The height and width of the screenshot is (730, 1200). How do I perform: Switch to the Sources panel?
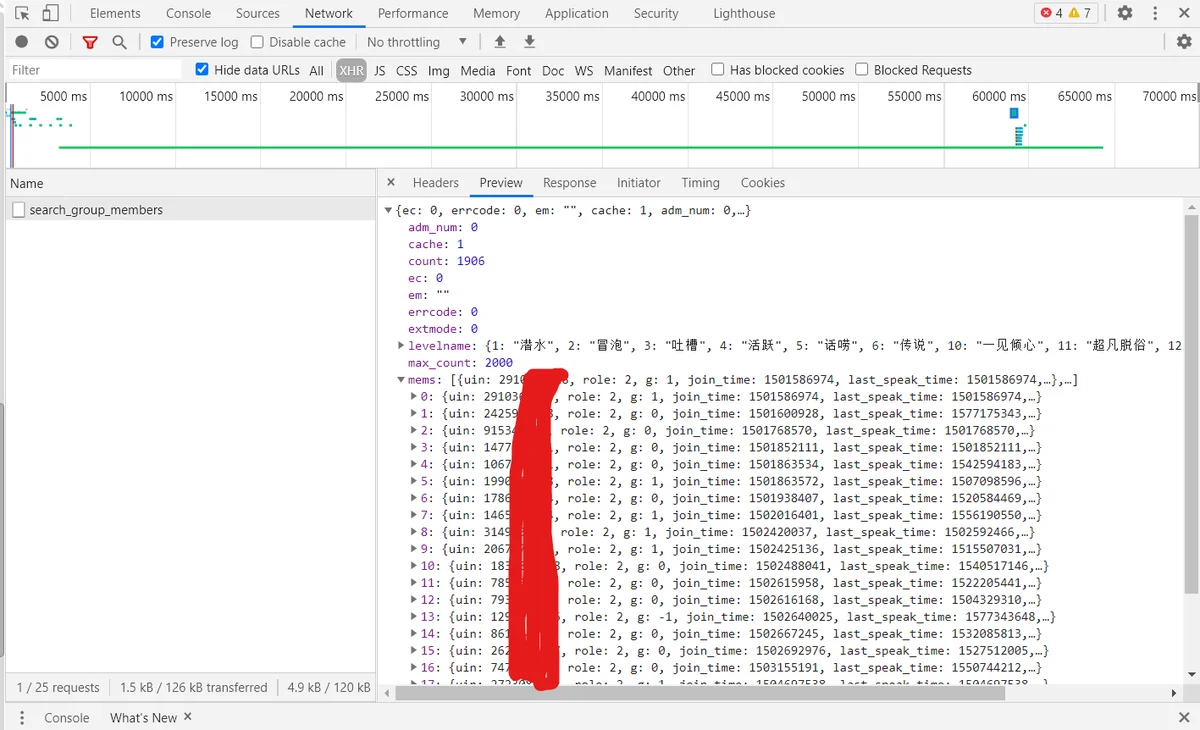258,14
